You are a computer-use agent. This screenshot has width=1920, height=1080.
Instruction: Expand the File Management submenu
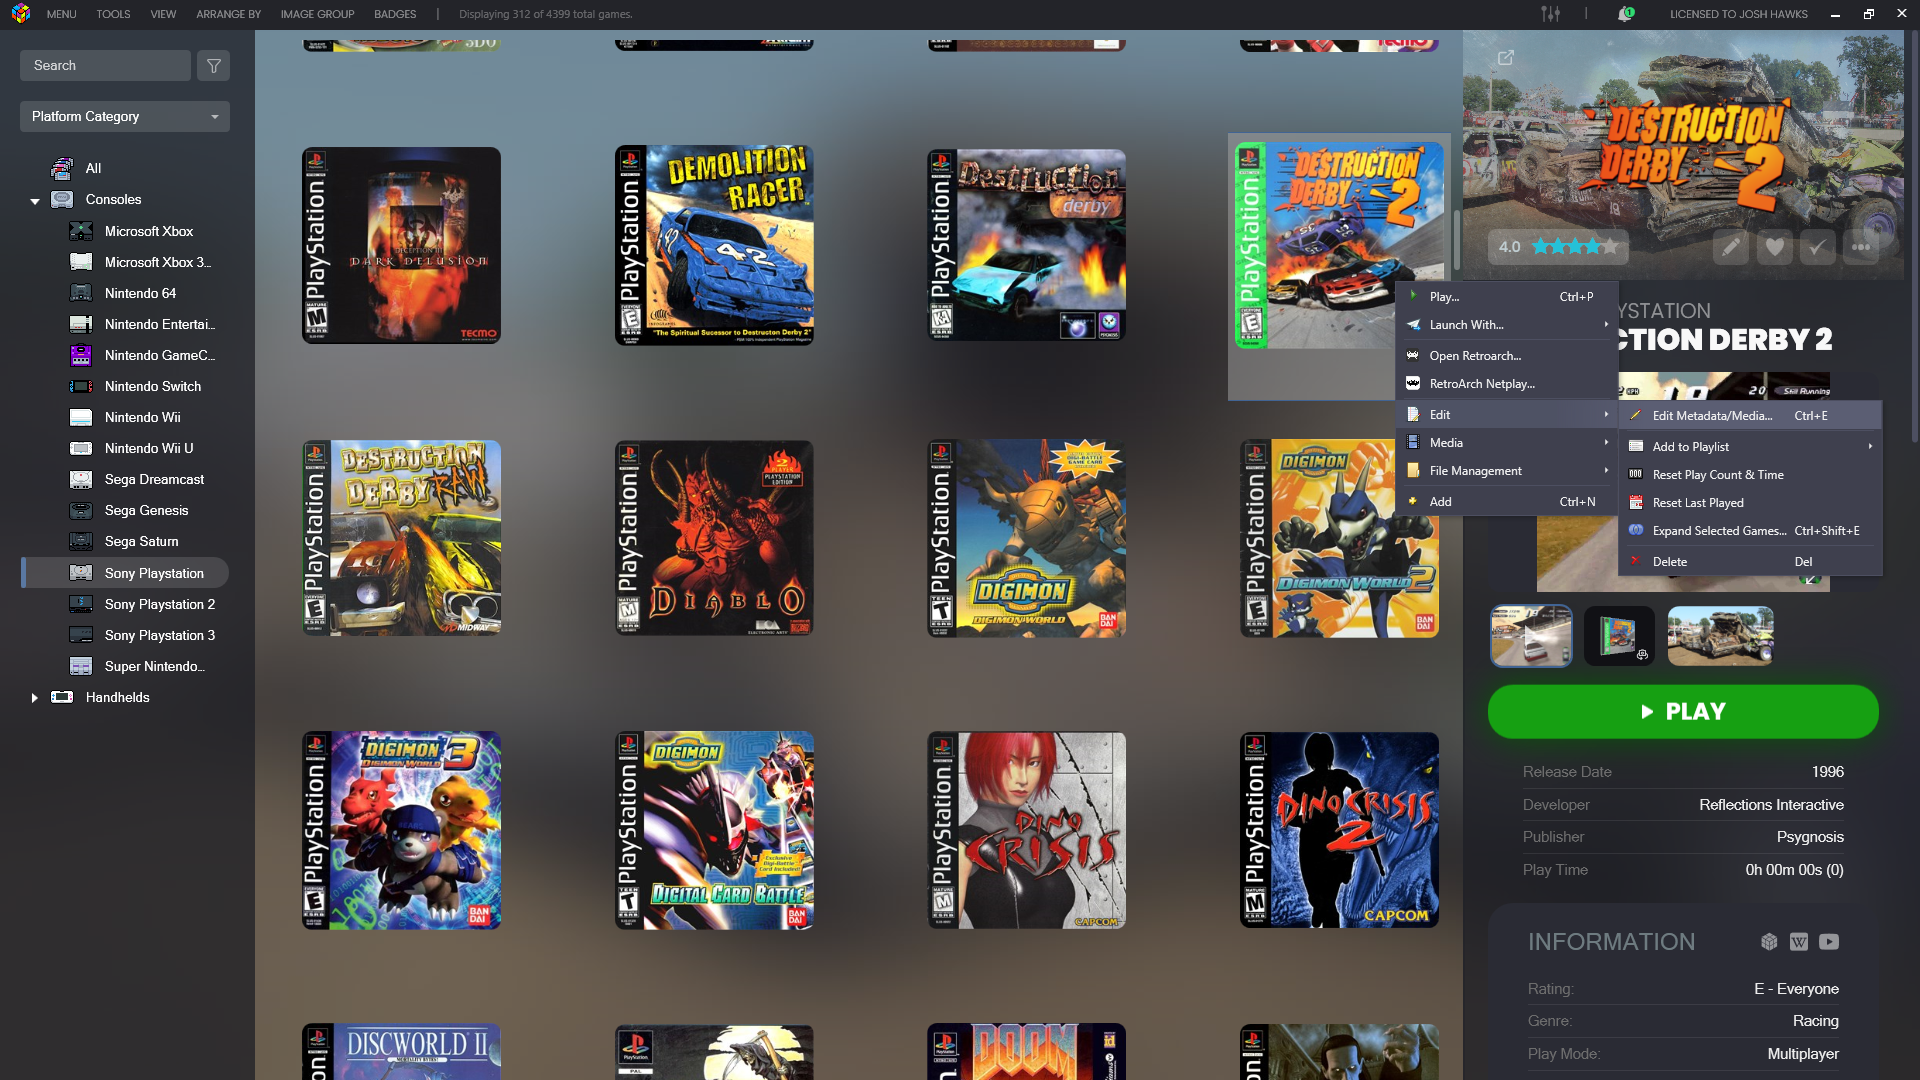coord(1508,471)
